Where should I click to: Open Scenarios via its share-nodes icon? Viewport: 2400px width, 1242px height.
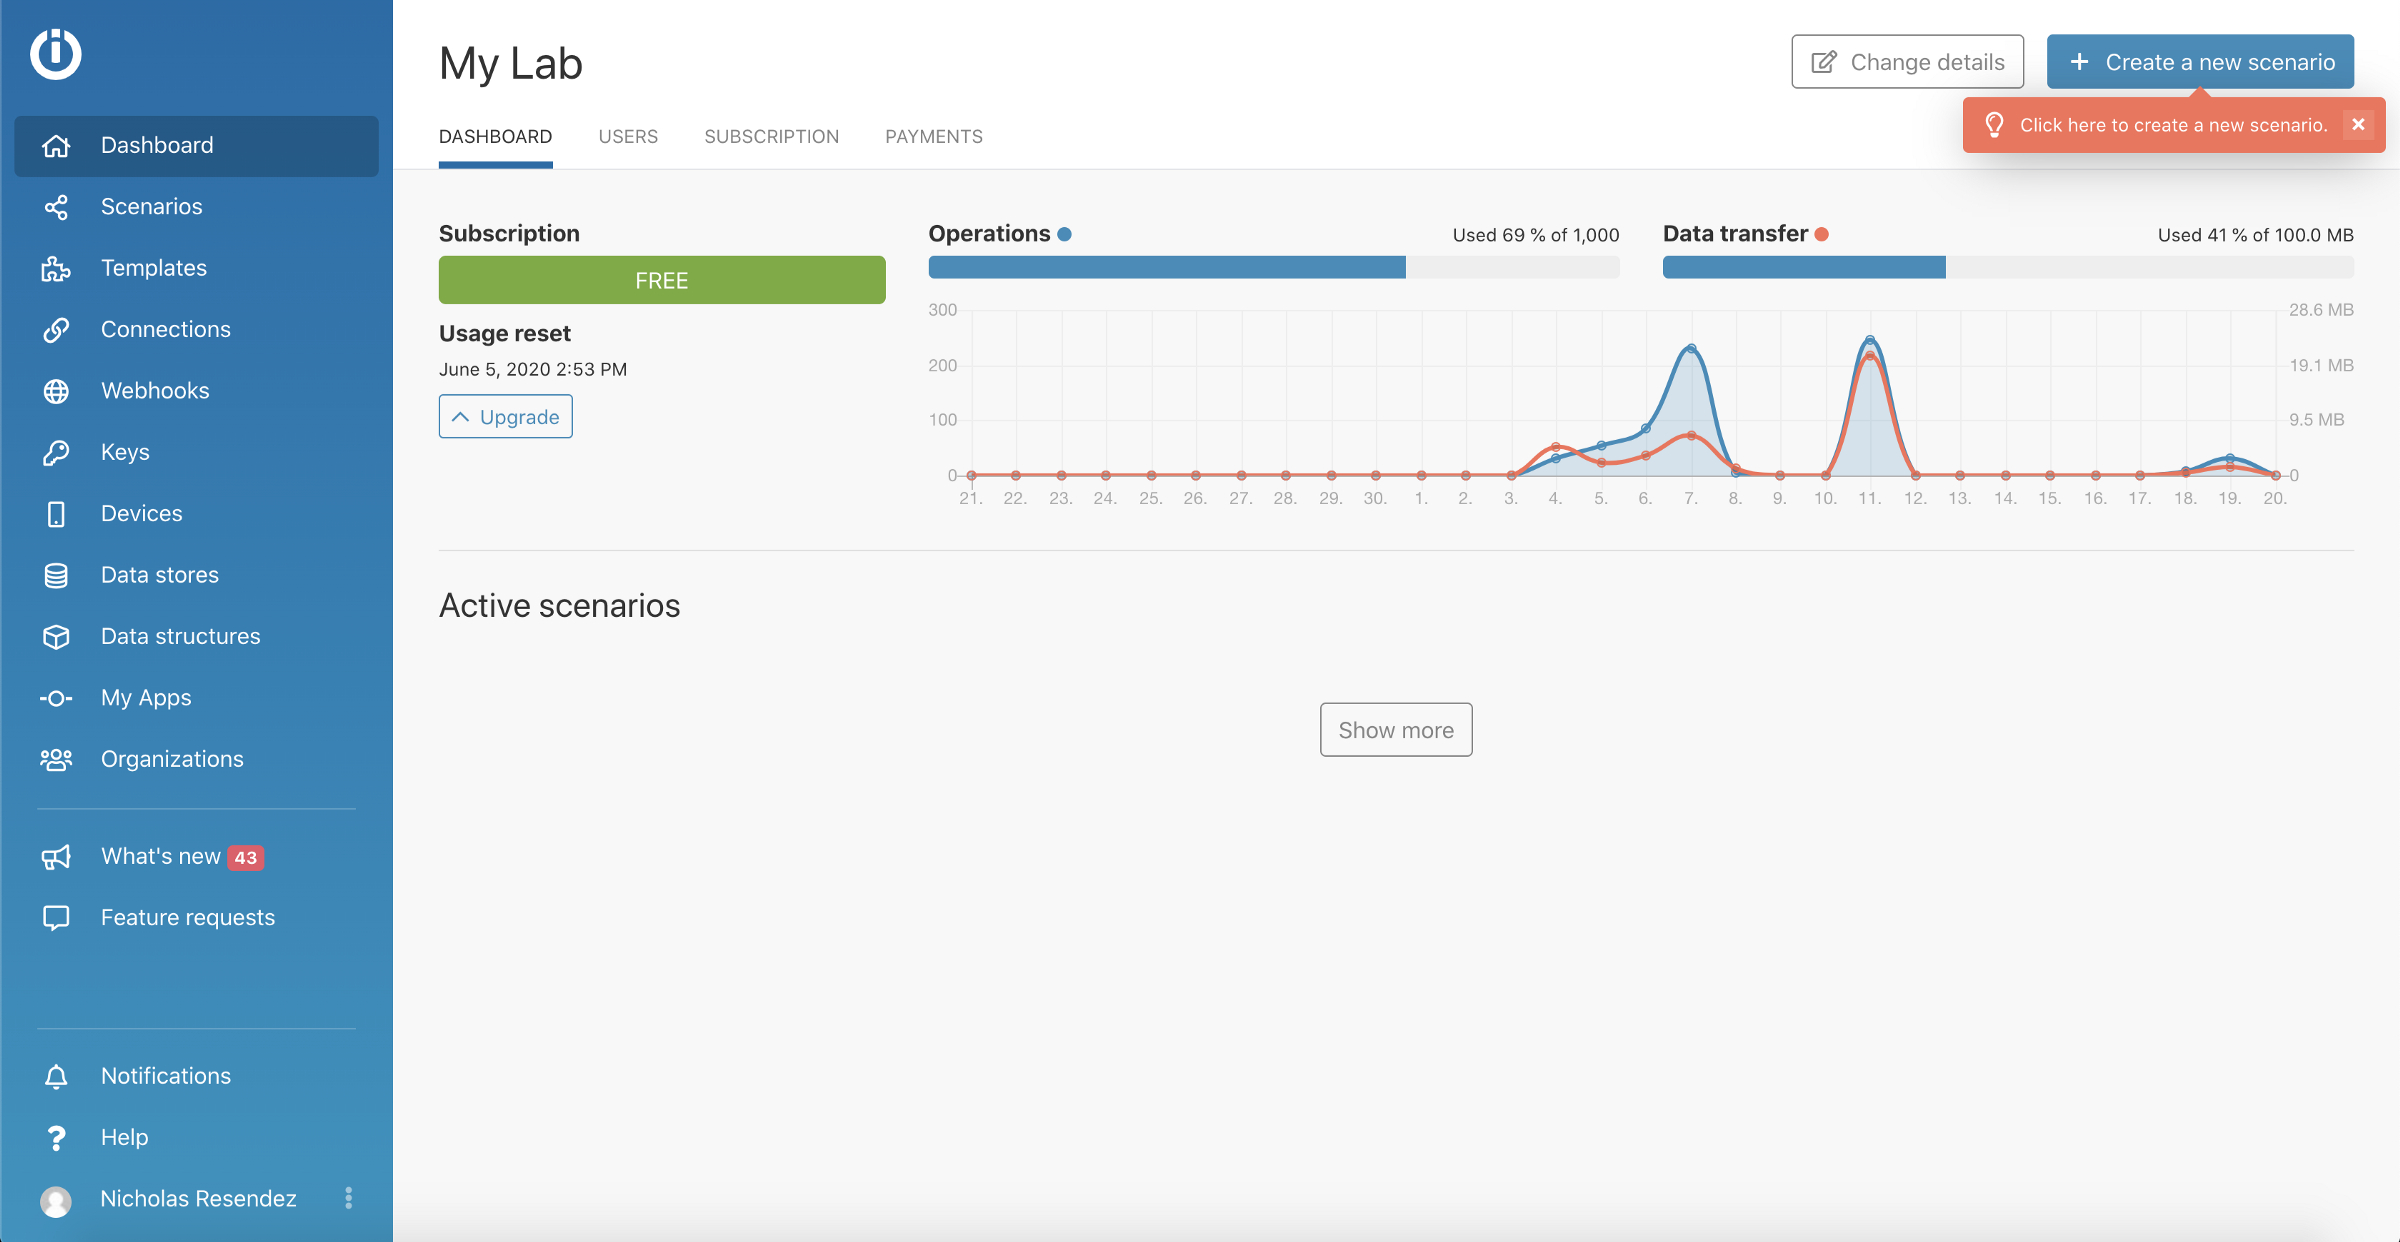tap(56, 207)
